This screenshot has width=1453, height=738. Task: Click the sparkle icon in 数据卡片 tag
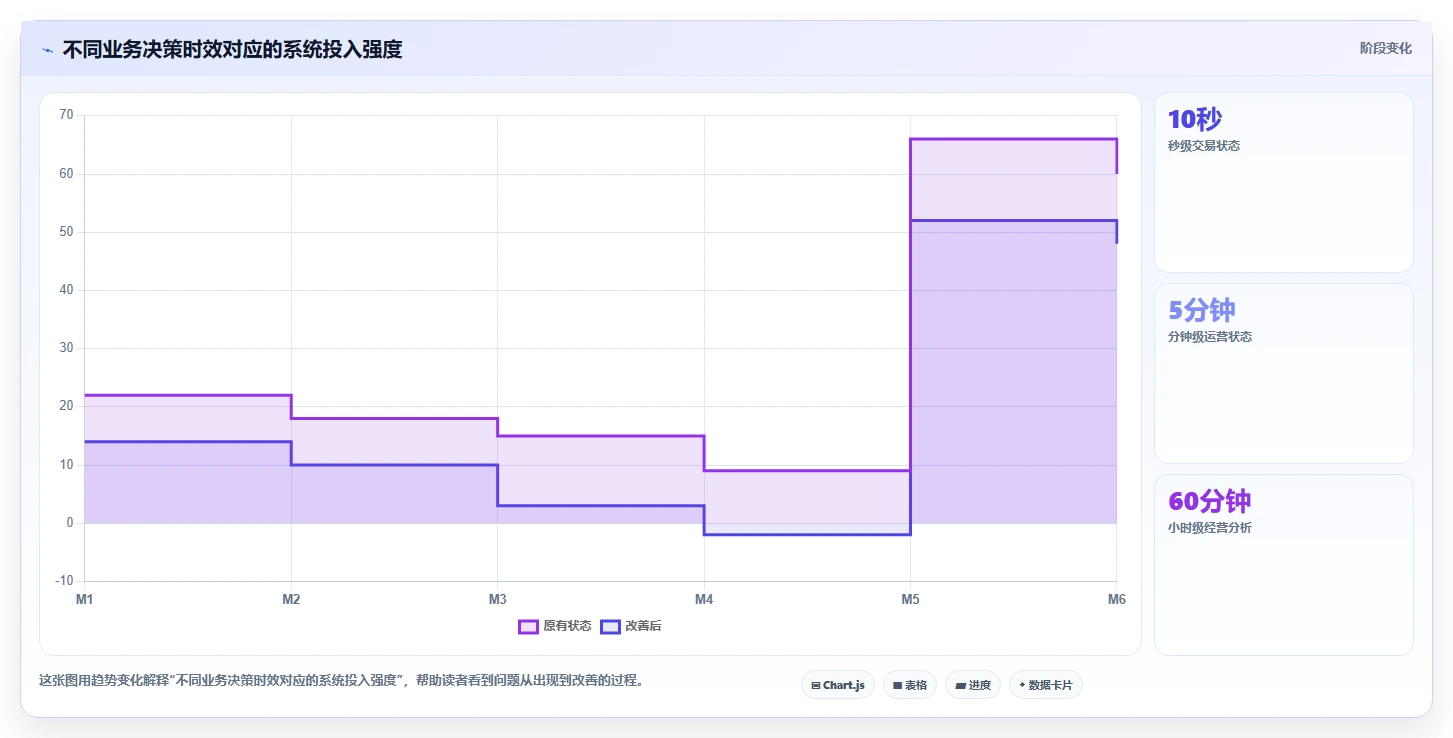coord(1022,686)
